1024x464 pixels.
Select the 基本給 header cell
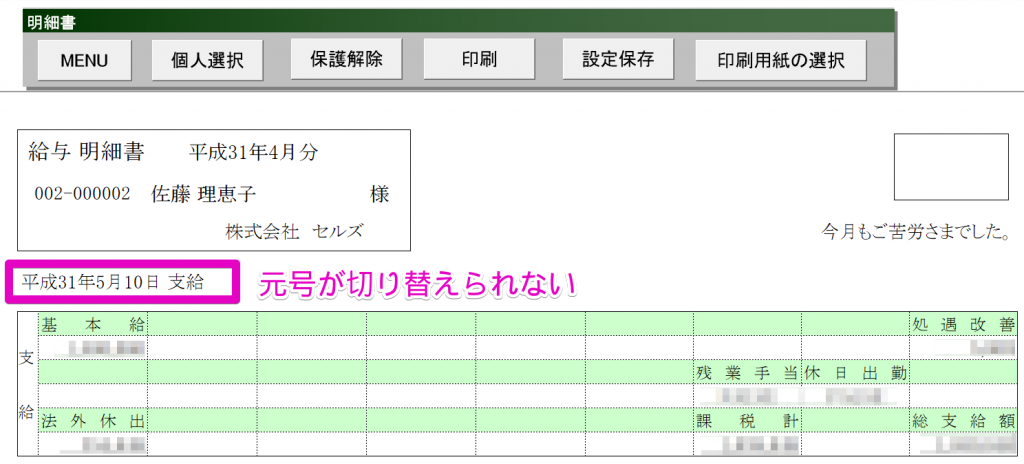point(93,323)
